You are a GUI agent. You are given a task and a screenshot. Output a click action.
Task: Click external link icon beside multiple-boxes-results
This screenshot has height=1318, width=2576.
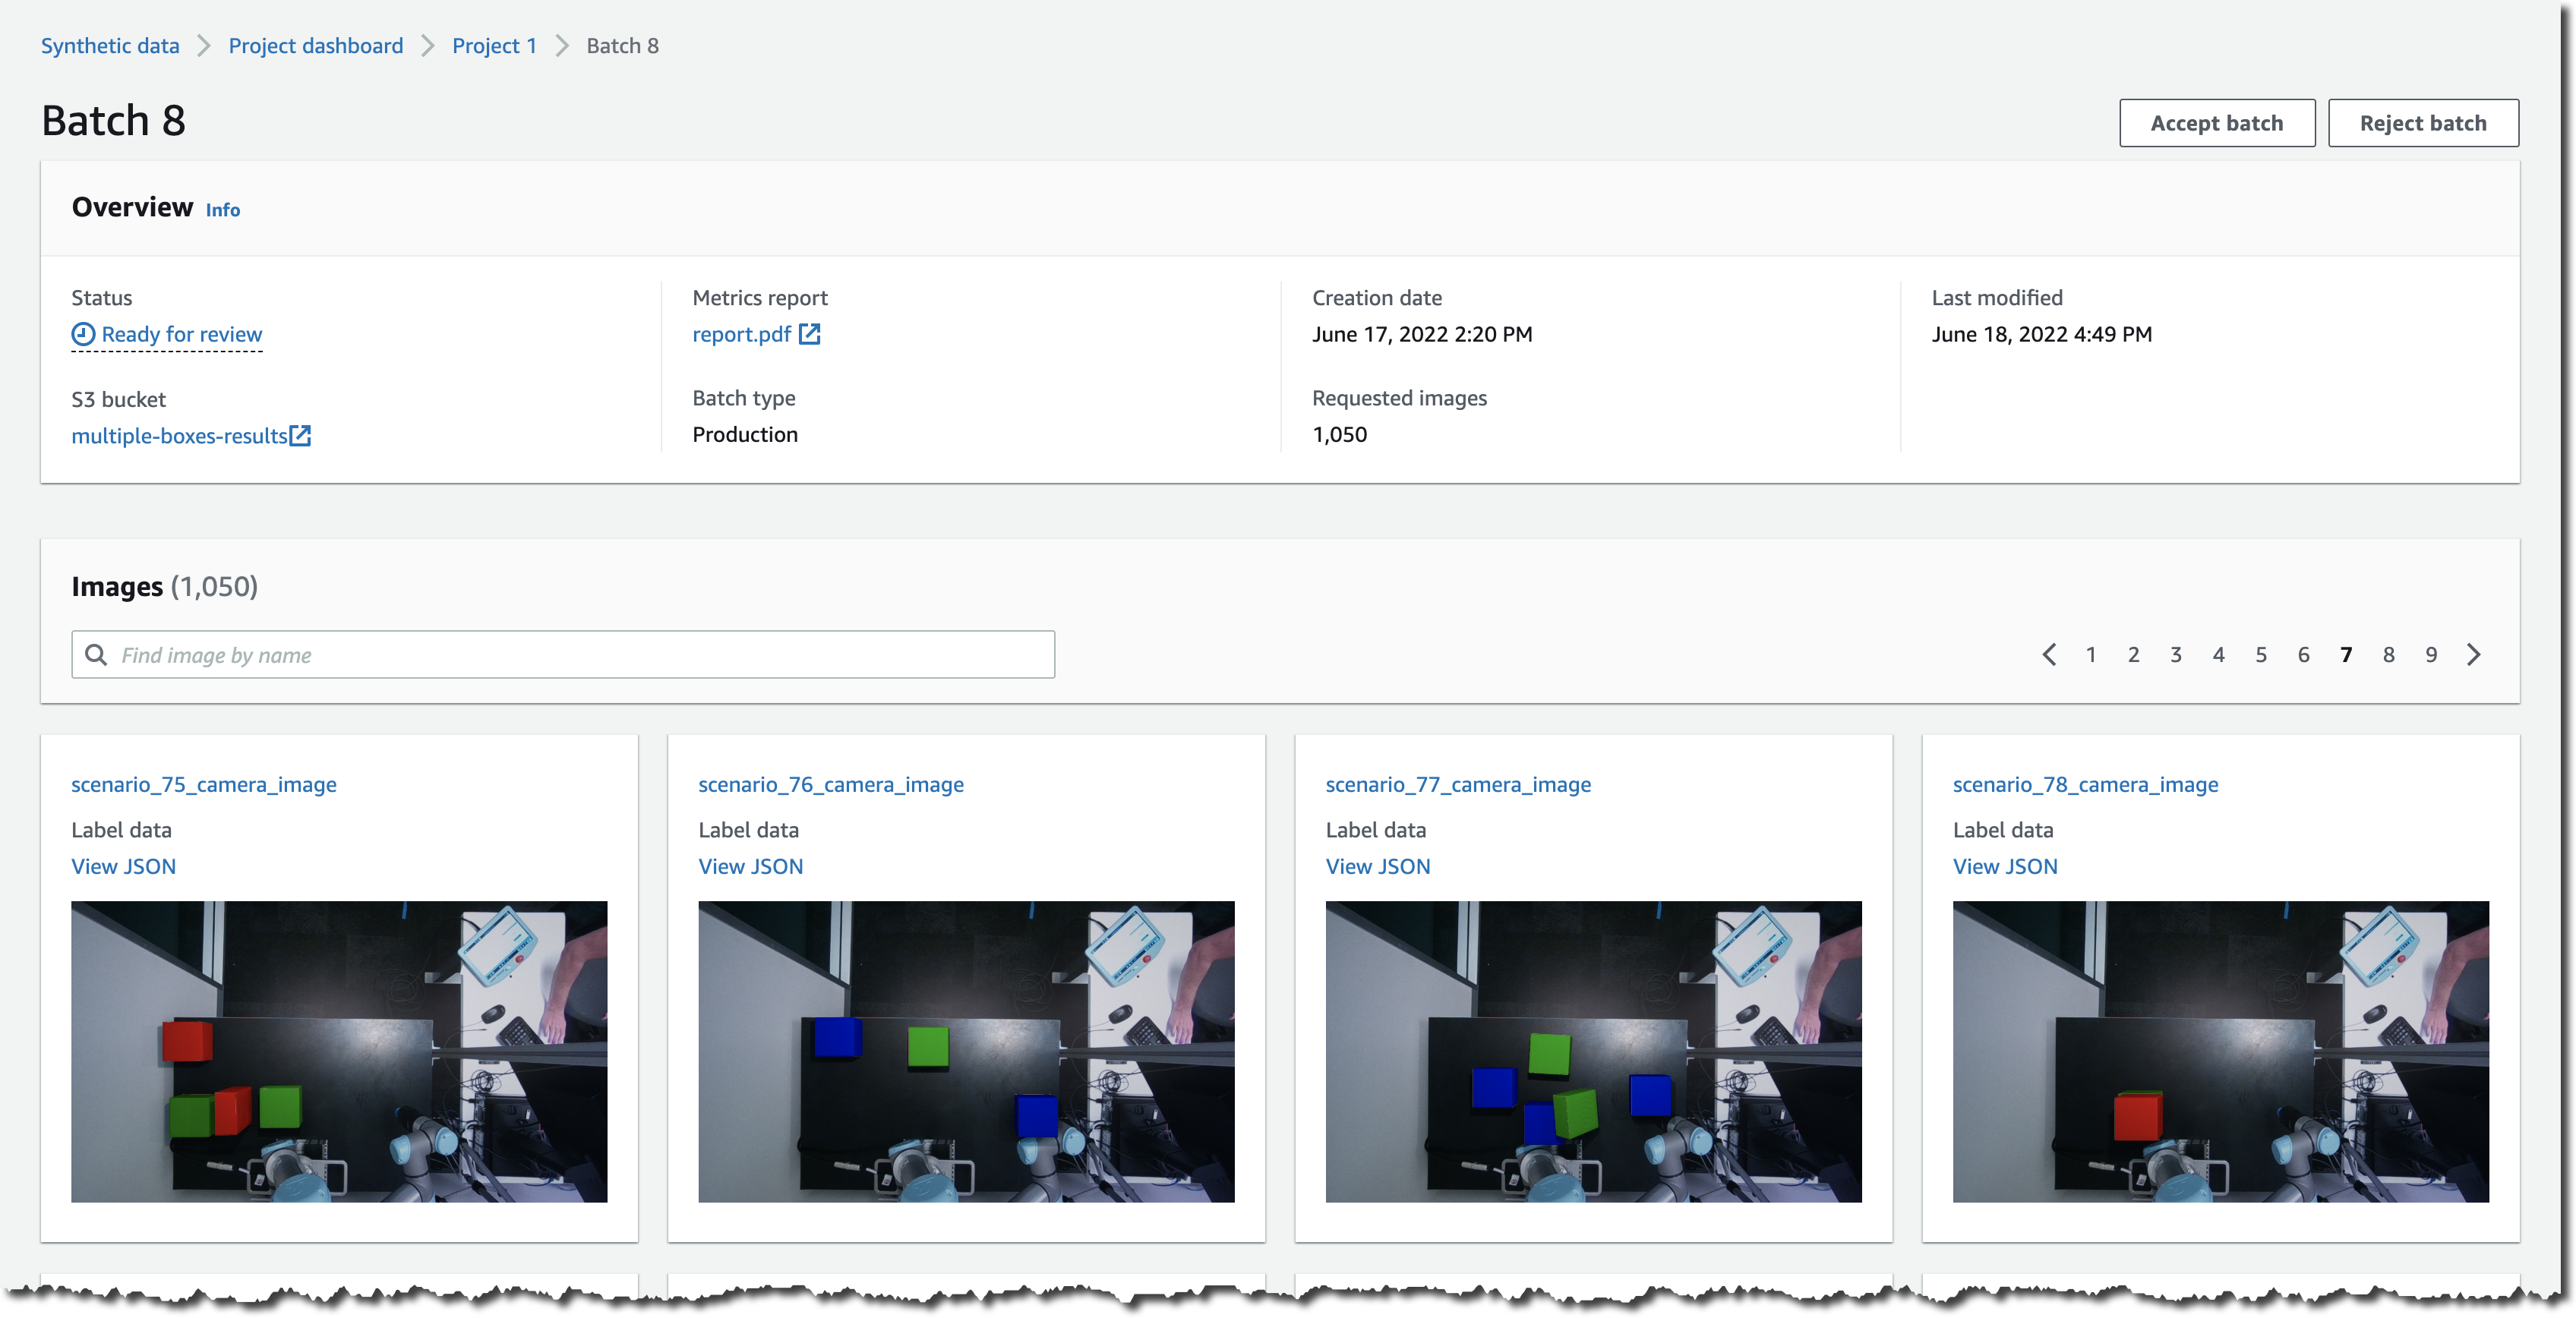tap(300, 436)
